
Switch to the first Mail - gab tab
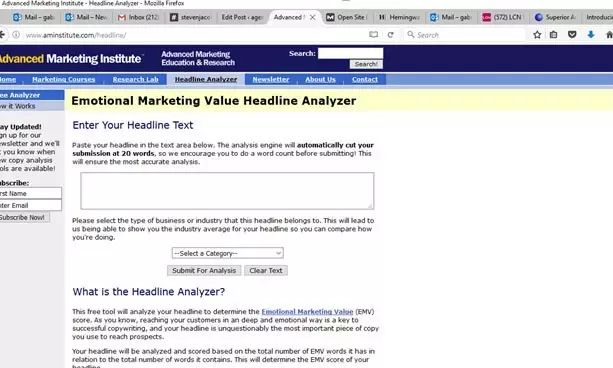33,17
